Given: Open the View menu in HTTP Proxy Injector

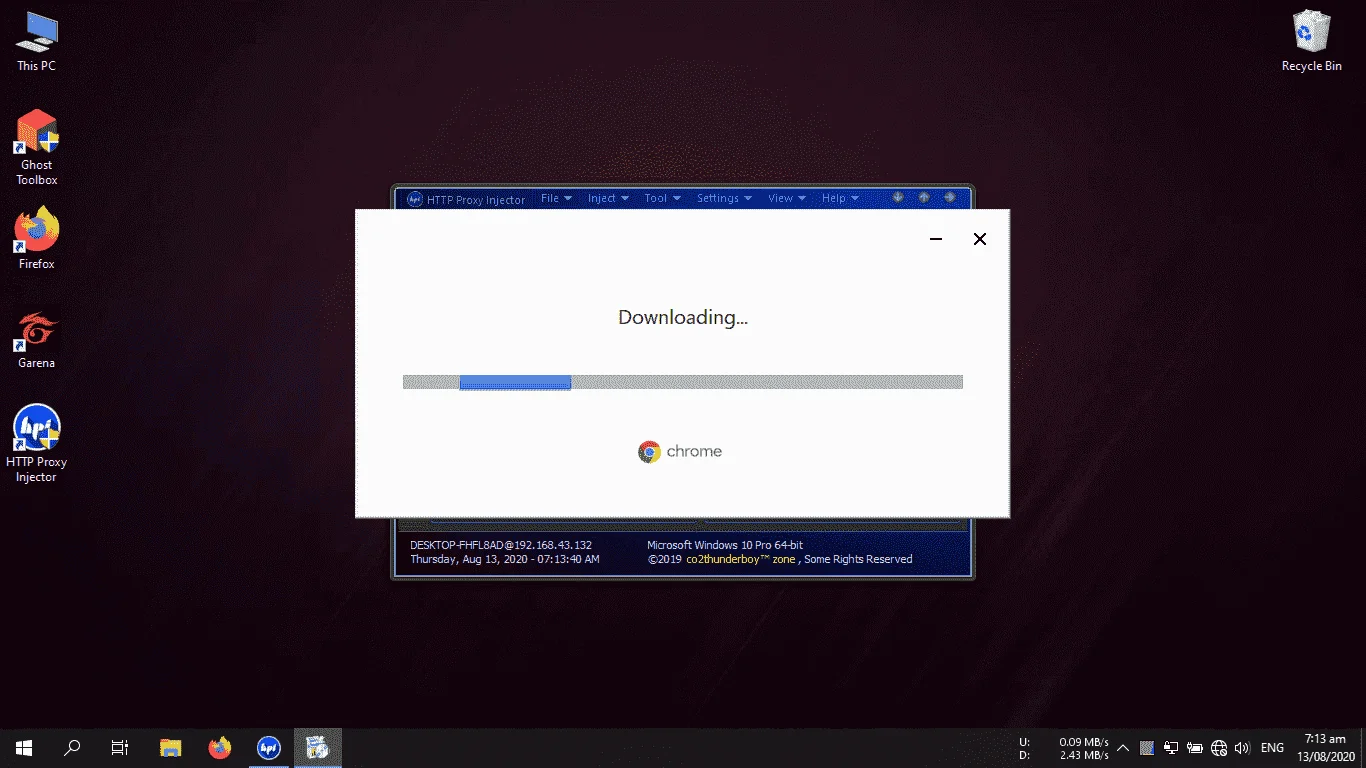Looking at the screenshot, I should pos(787,198).
